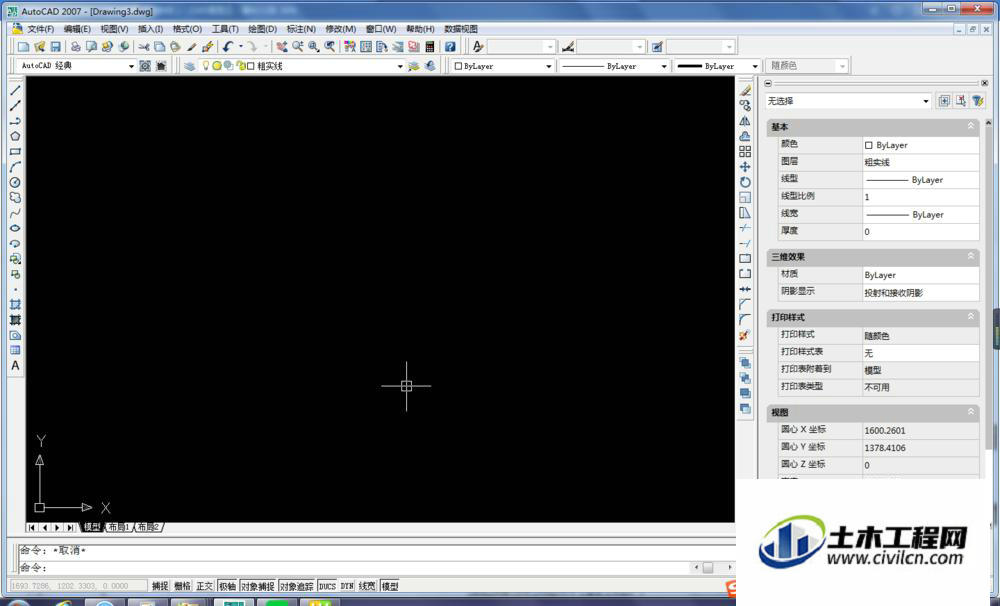Open the 文件(F) menu
This screenshot has width=1000, height=606.
pyautogui.click(x=41, y=29)
